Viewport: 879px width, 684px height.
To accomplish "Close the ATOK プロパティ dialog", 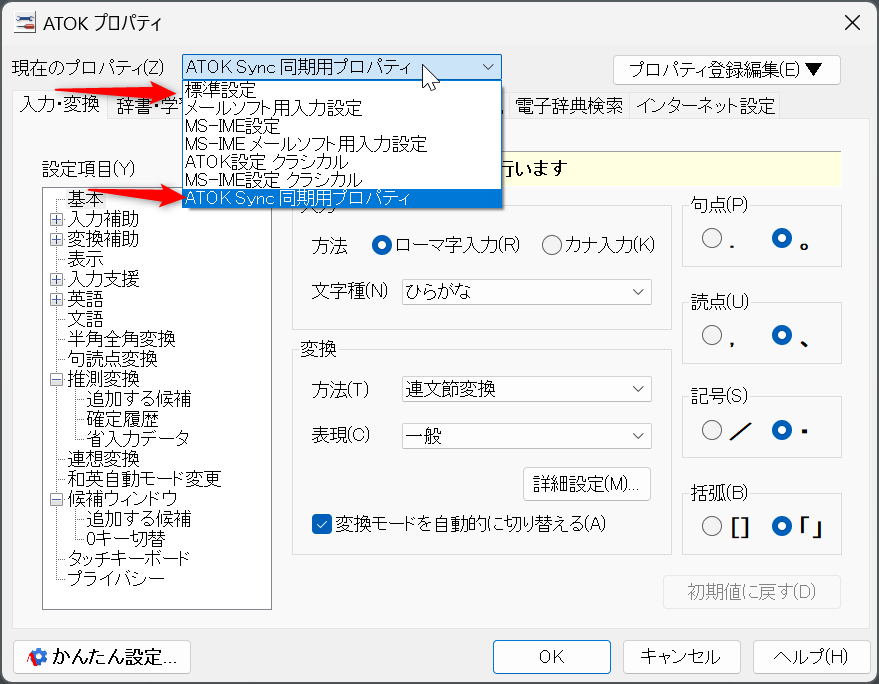I will point(852,23).
